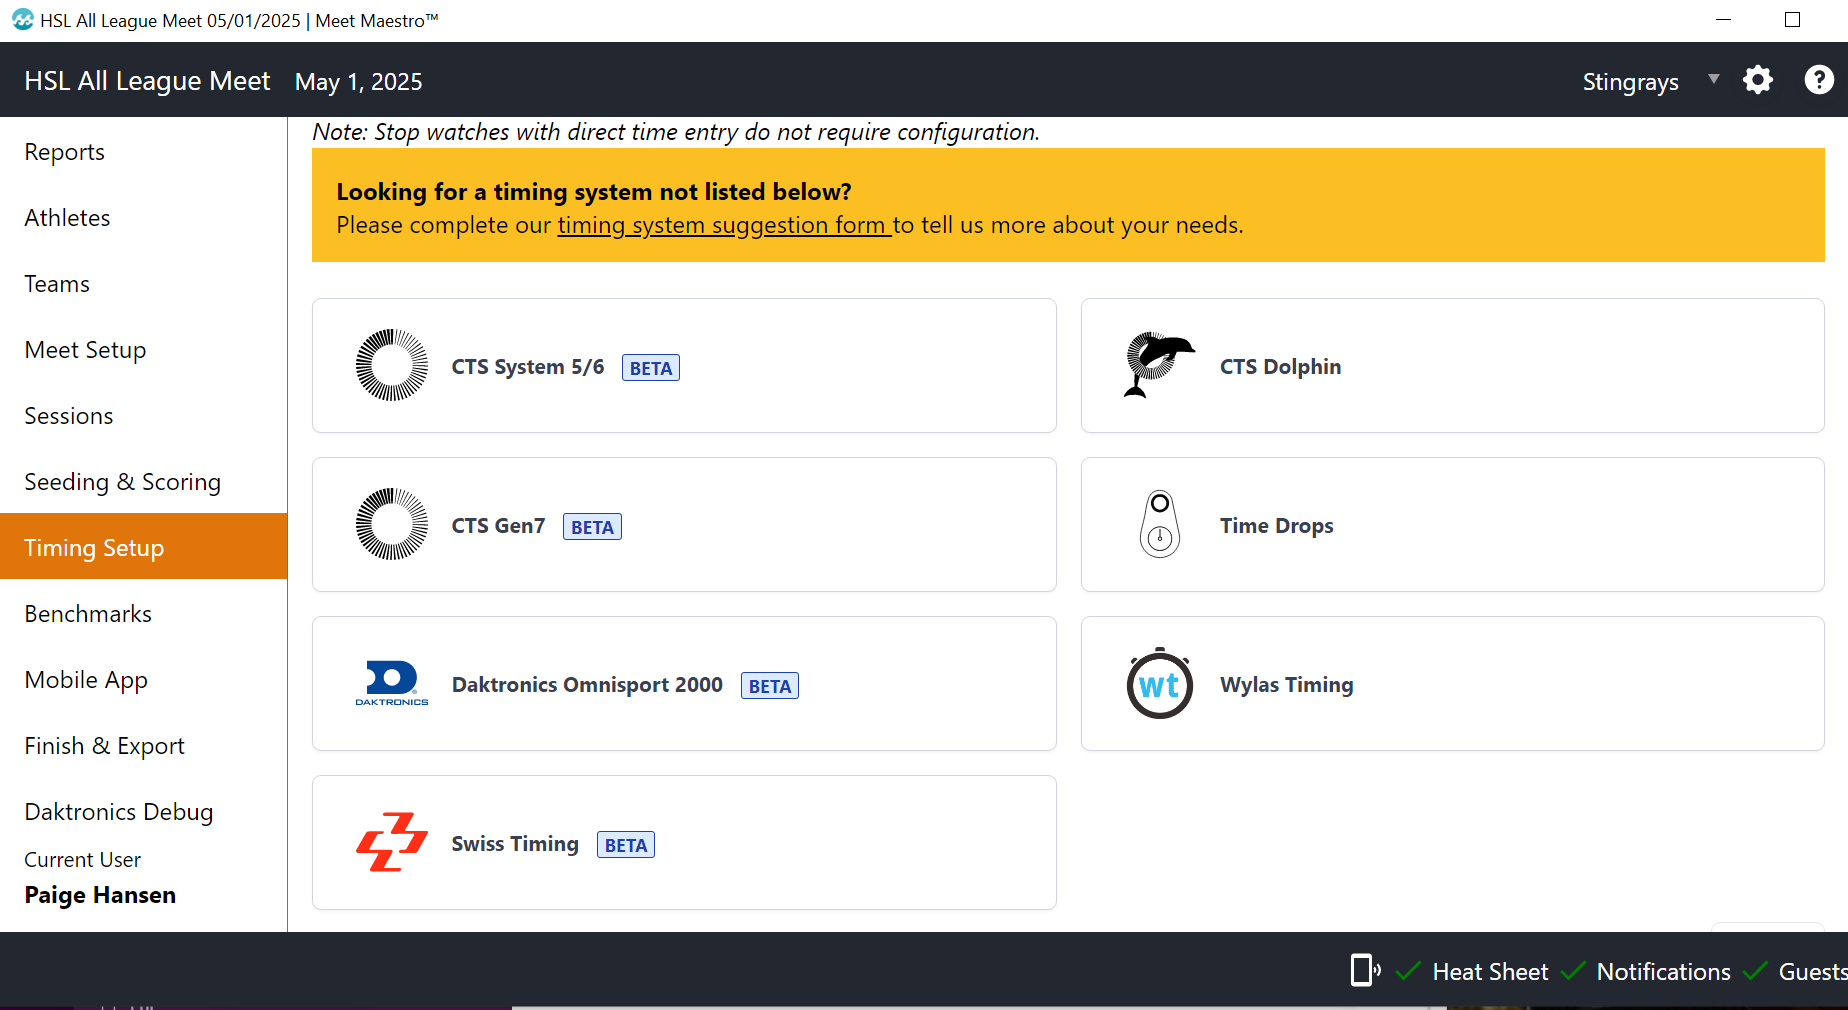Click the CTS Dolphin logo
The image size is (1848, 1010).
[x=1159, y=365]
